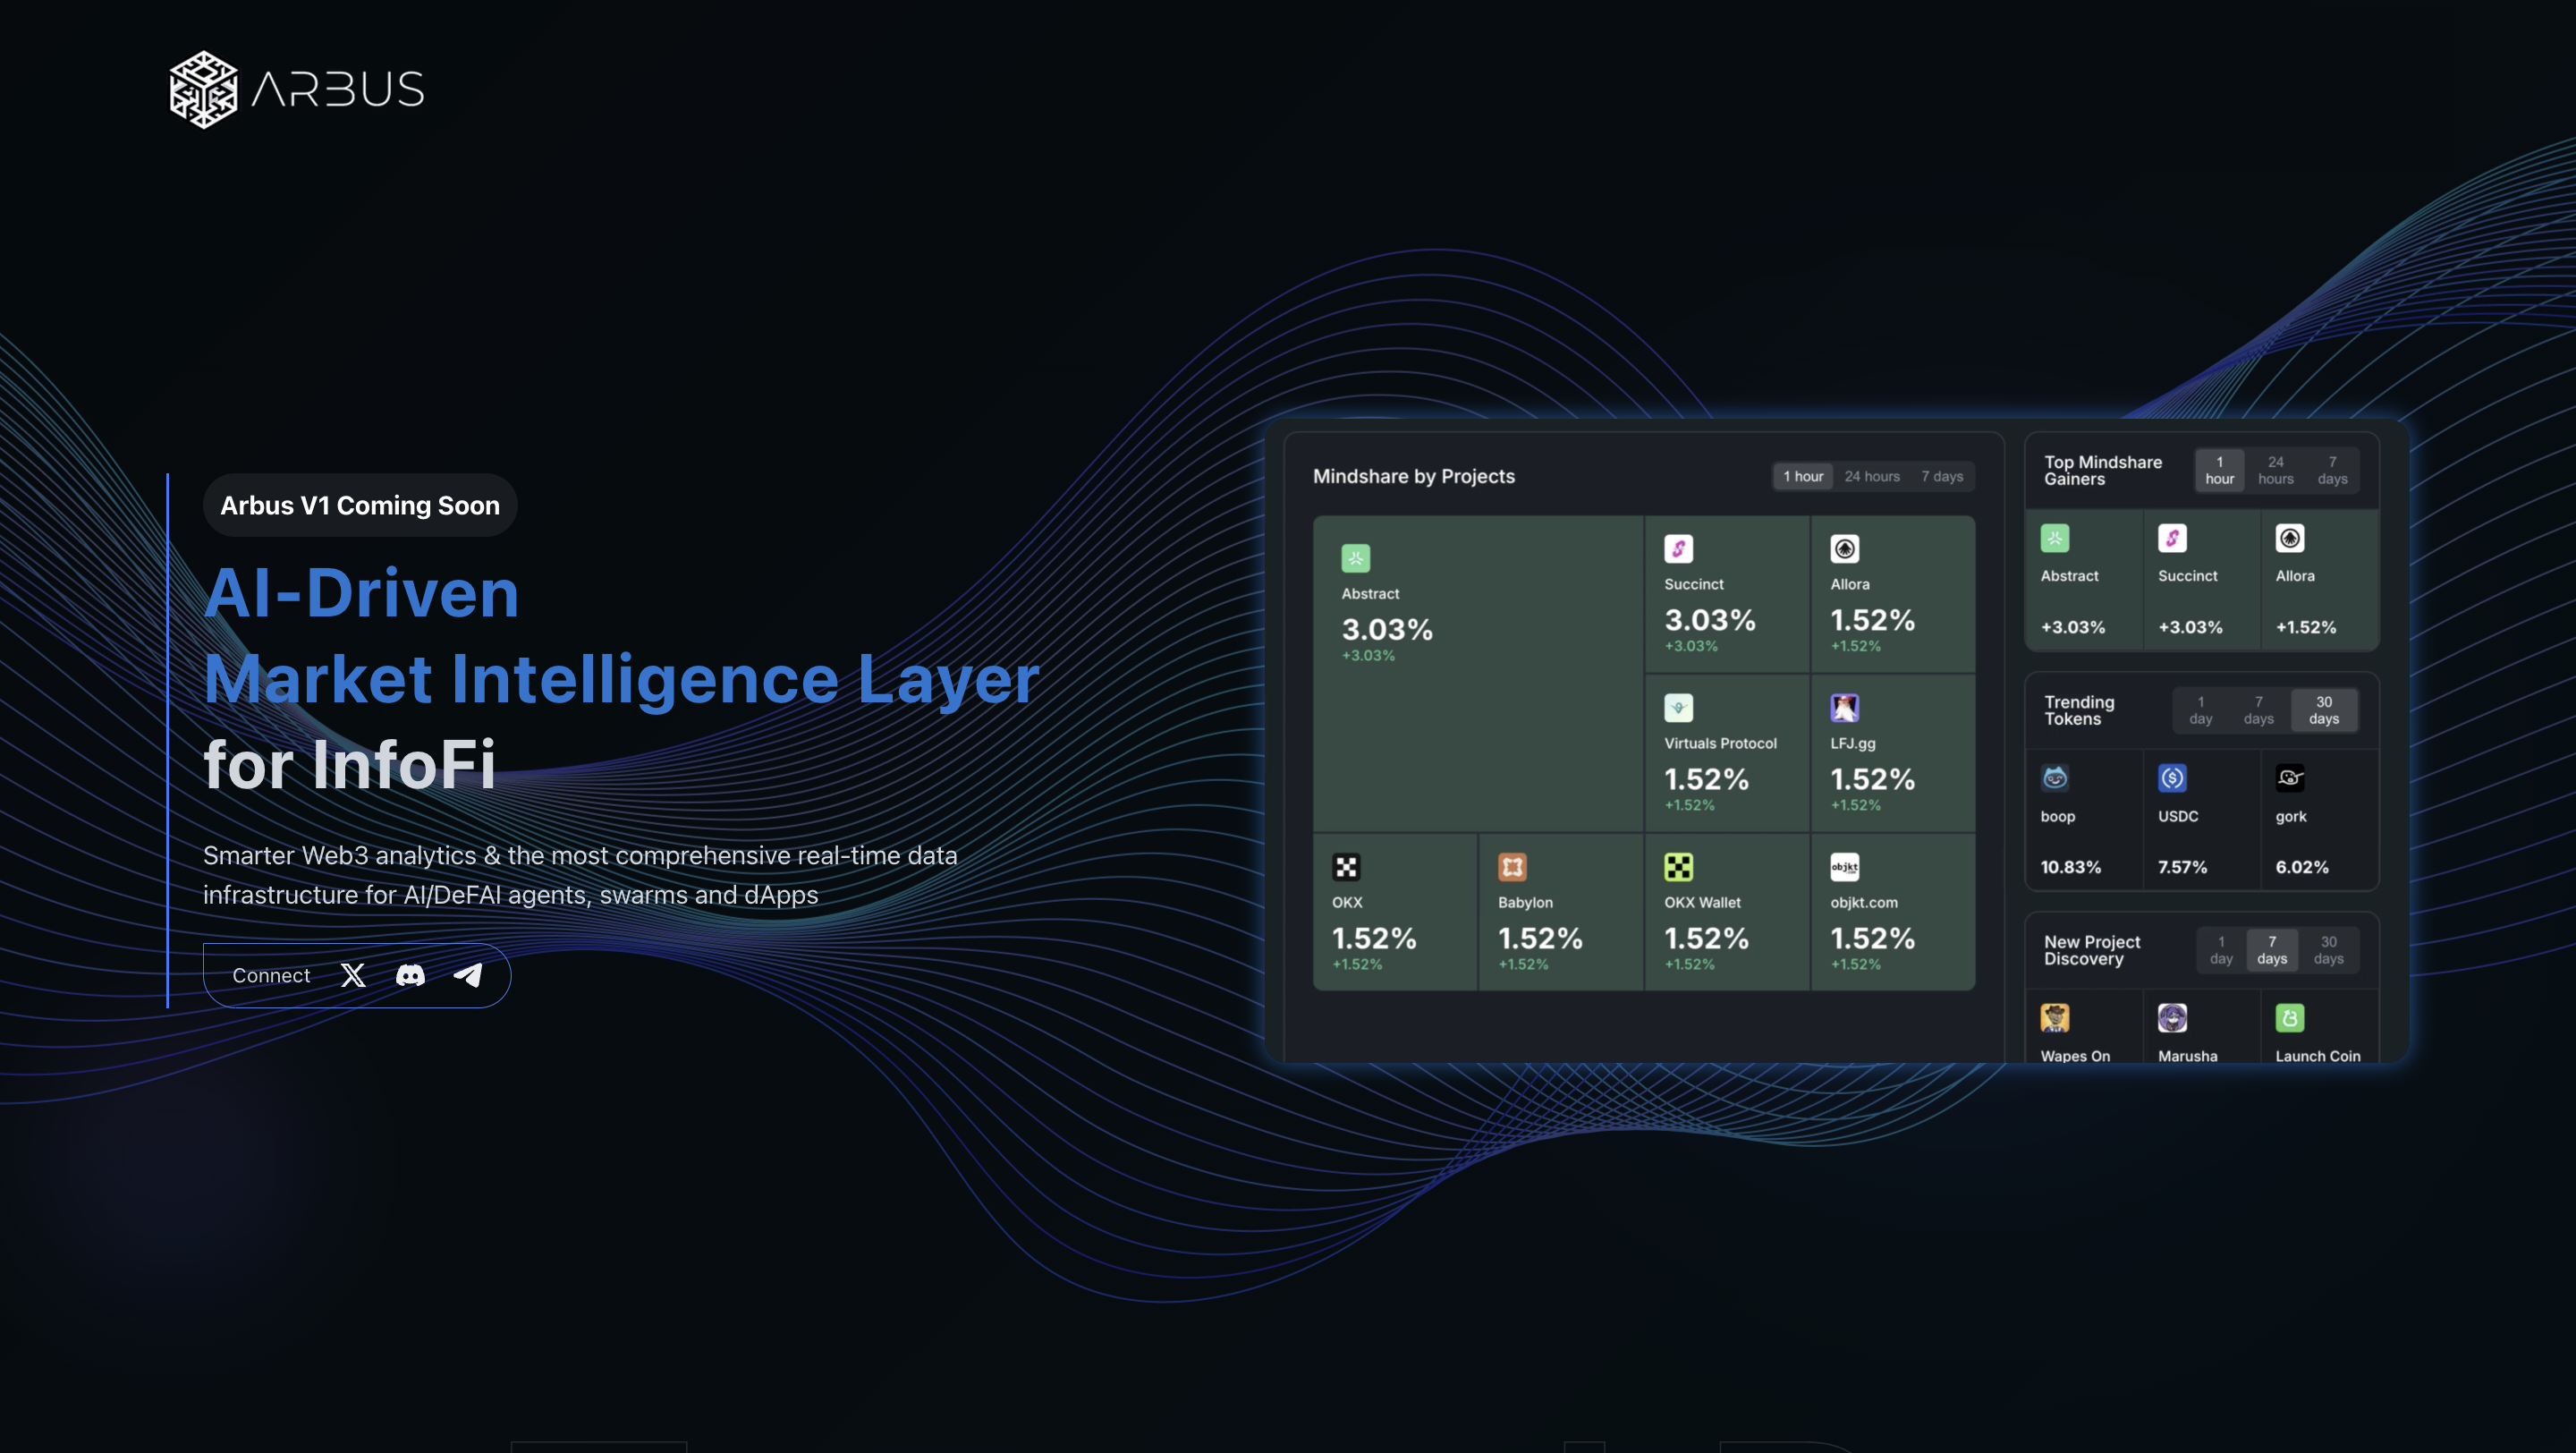
Task: Click the USDC token icon
Action: point(2170,778)
